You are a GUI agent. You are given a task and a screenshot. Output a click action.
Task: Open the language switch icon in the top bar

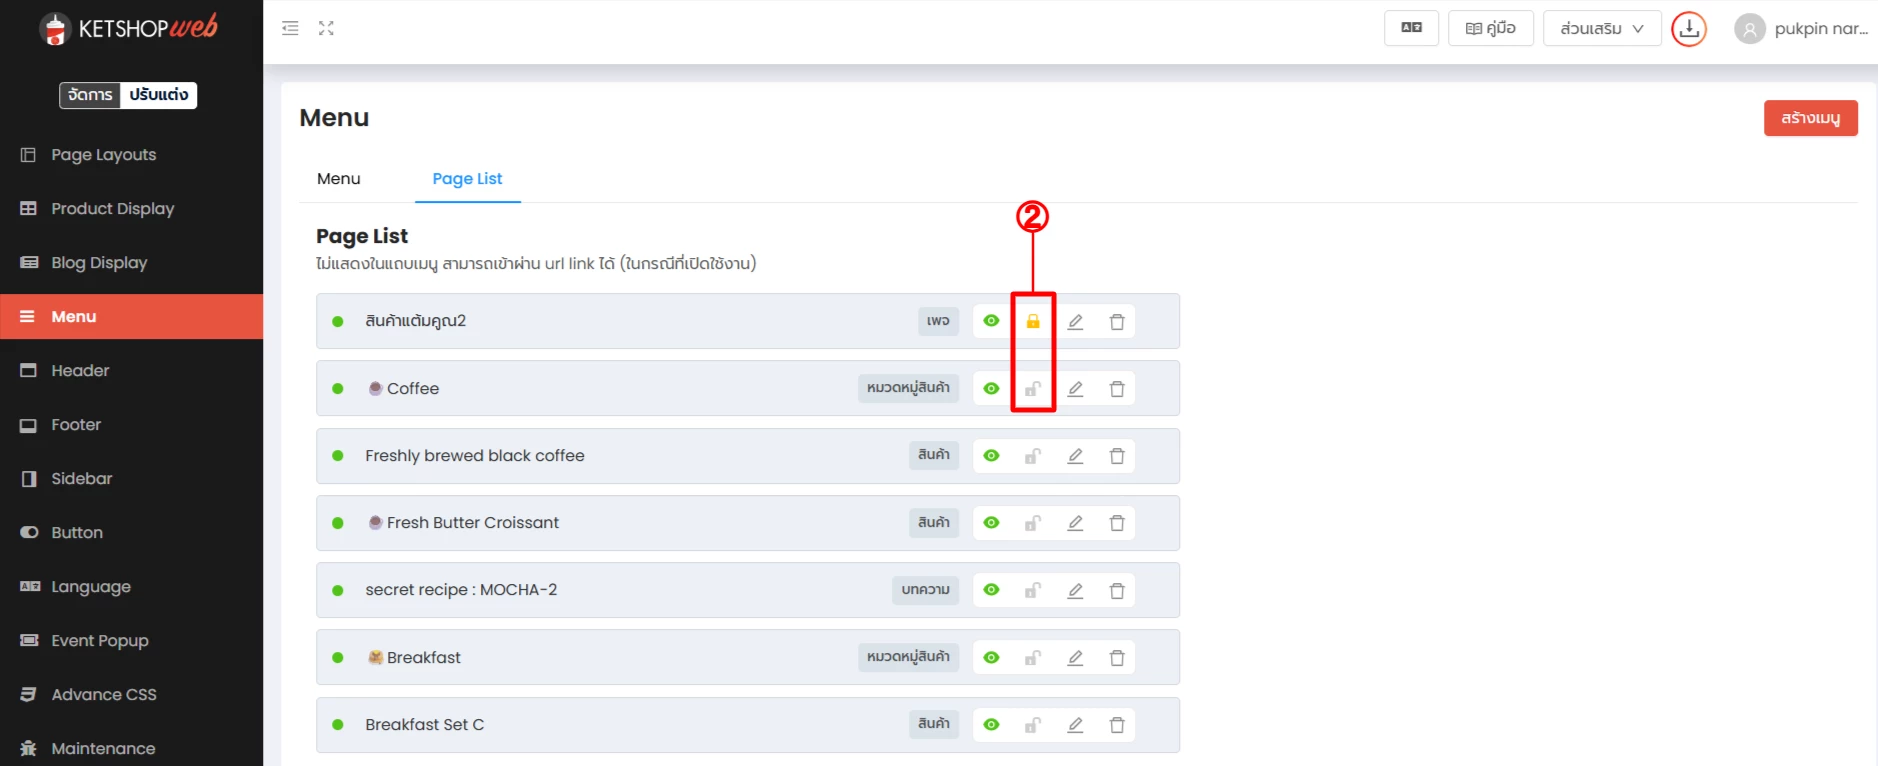pos(1411,28)
